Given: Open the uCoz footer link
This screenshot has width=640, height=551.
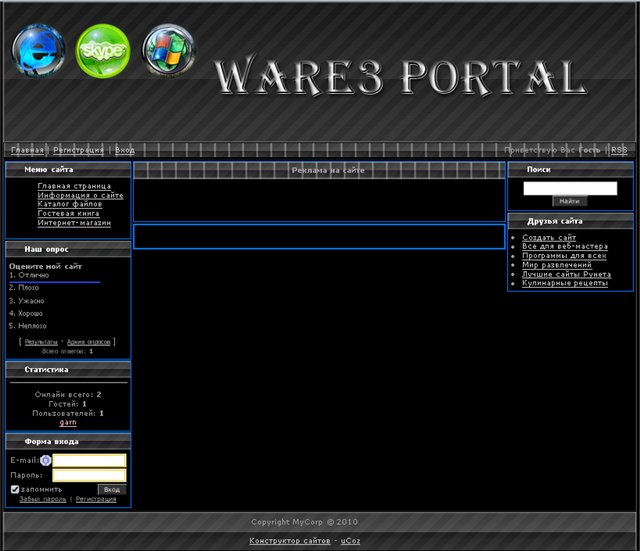Looking at the screenshot, I should pos(351,541).
